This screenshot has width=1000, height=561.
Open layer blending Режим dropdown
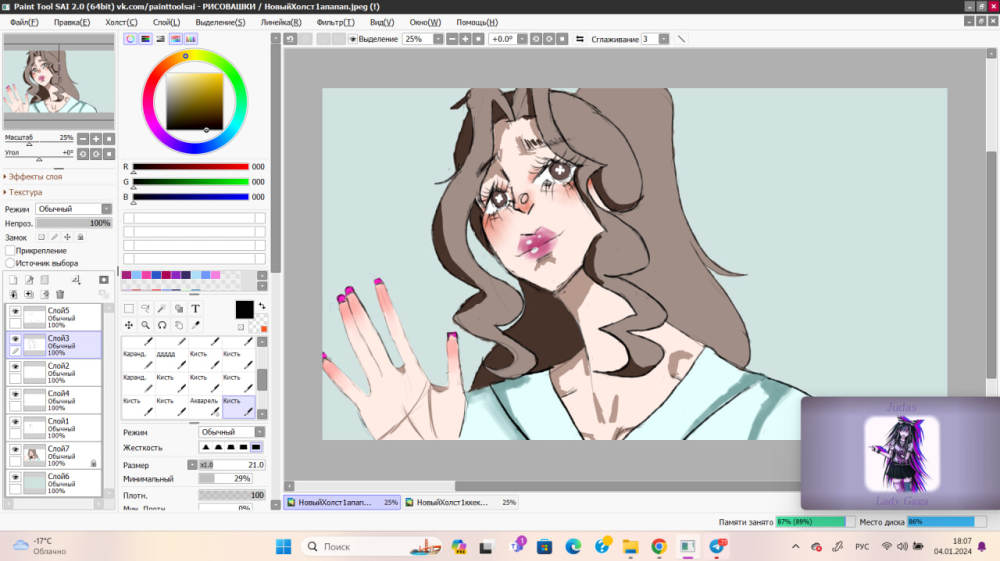pyautogui.click(x=73, y=209)
